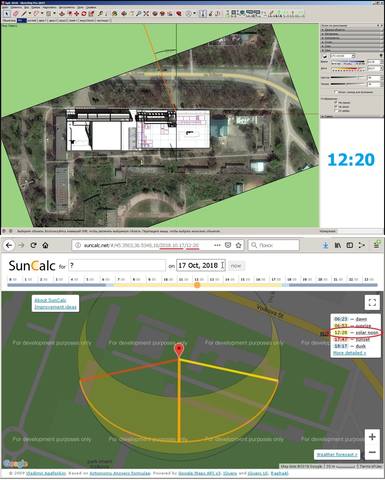This screenshot has height=480, width=385.
Task: Open the map in fullscreen view
Action: (372, 302)
